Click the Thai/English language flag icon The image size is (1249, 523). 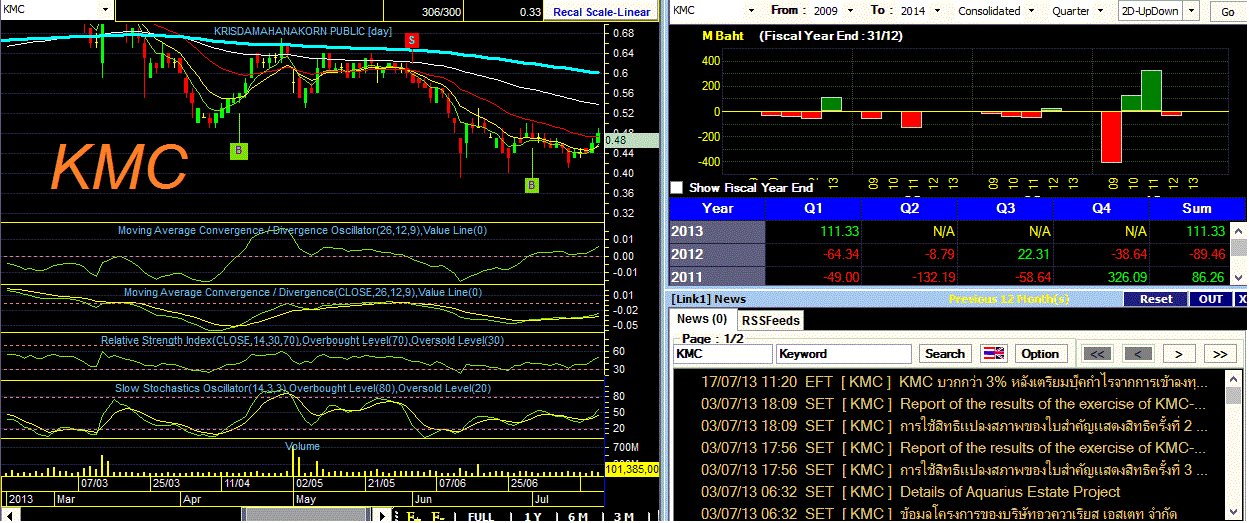(x=993, y=353)
